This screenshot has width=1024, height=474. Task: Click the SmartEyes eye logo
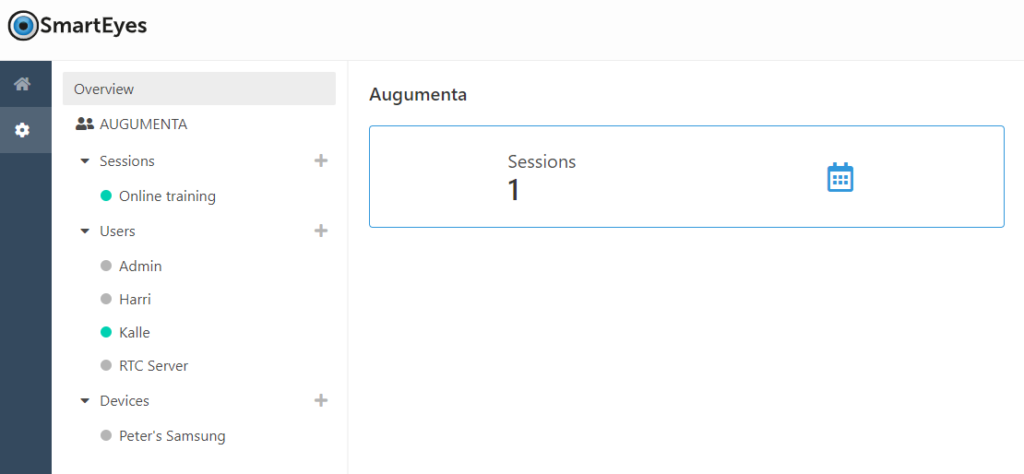click(24, 26)
